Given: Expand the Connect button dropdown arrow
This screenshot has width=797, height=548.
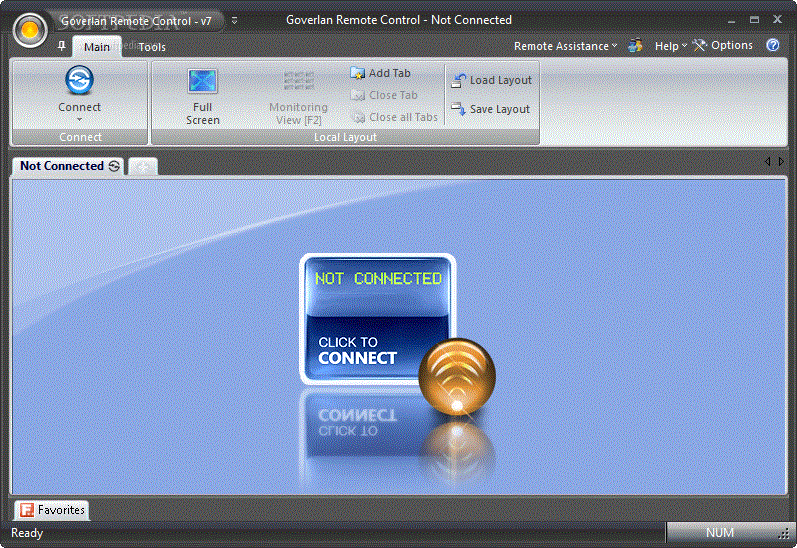Looking at the screenshot, I should click(79, 120).
